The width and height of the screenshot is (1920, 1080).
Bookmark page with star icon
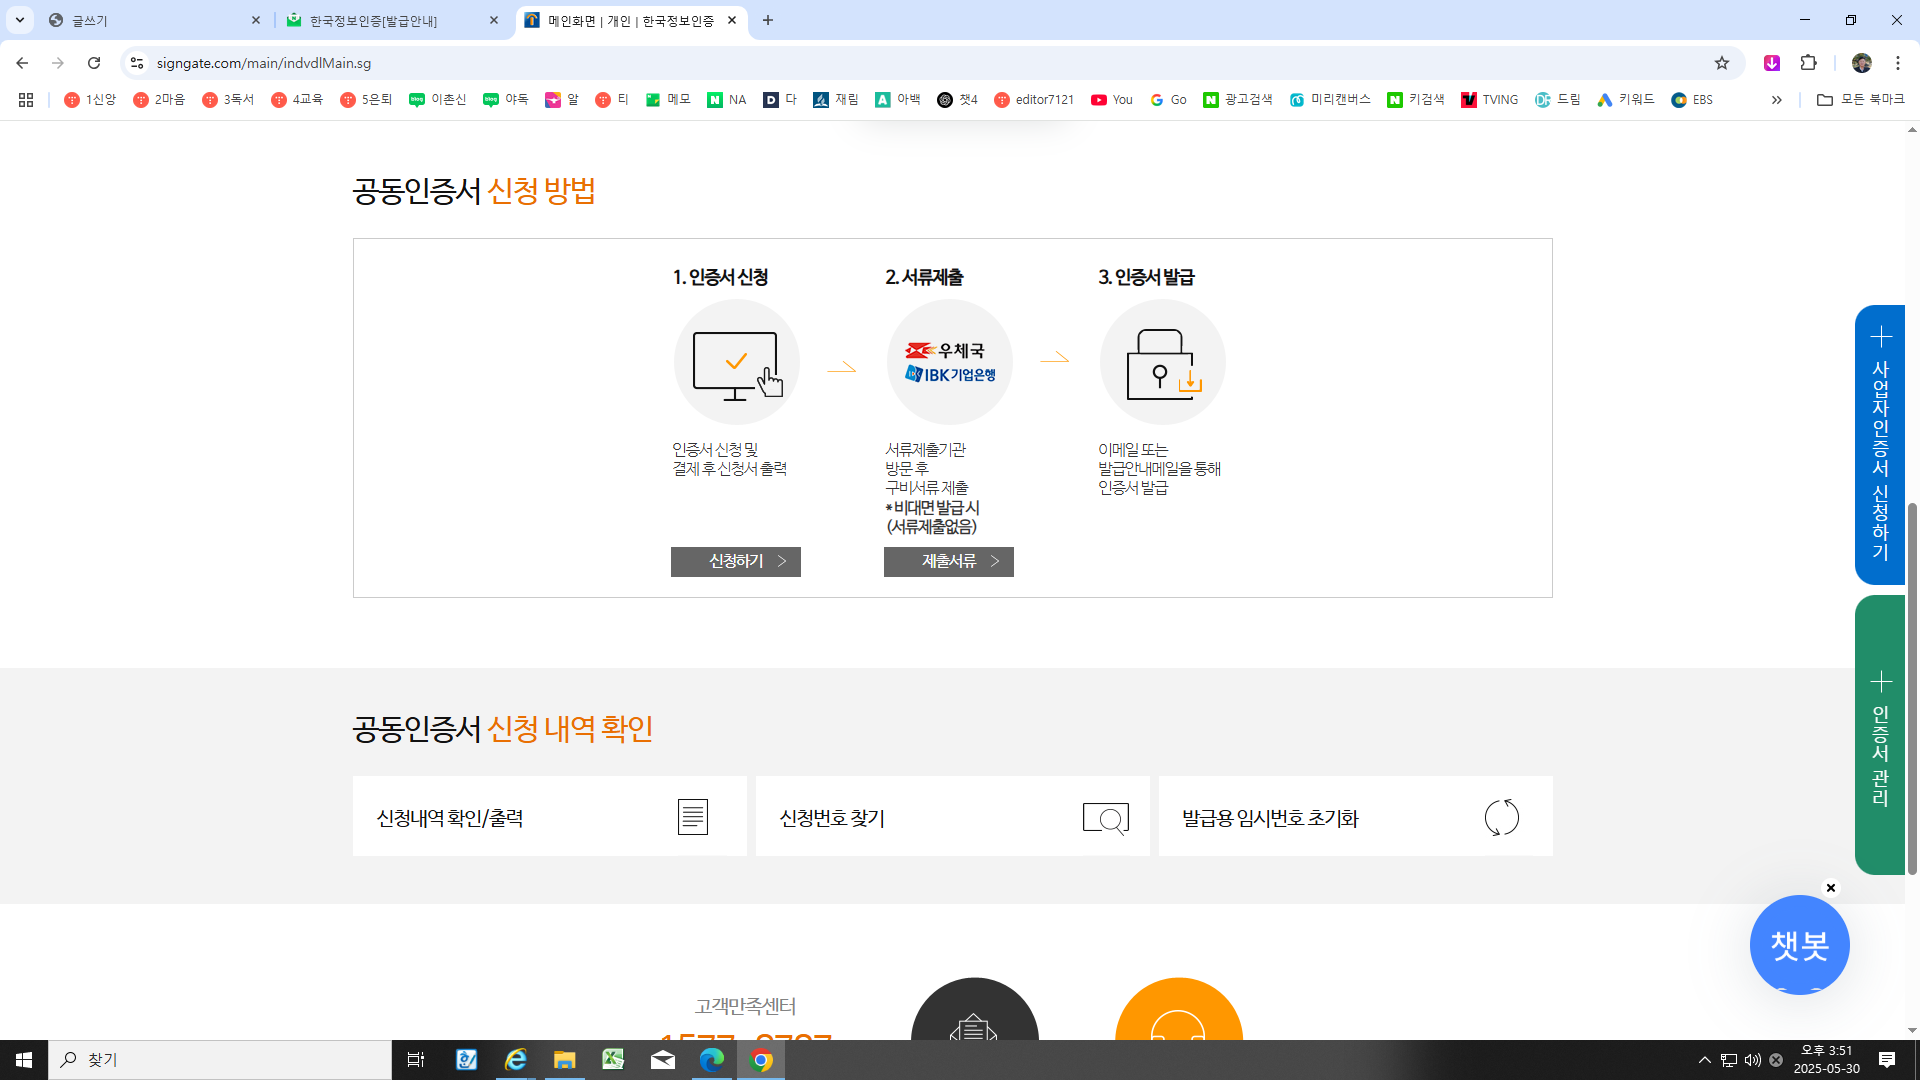point(1721,63)
